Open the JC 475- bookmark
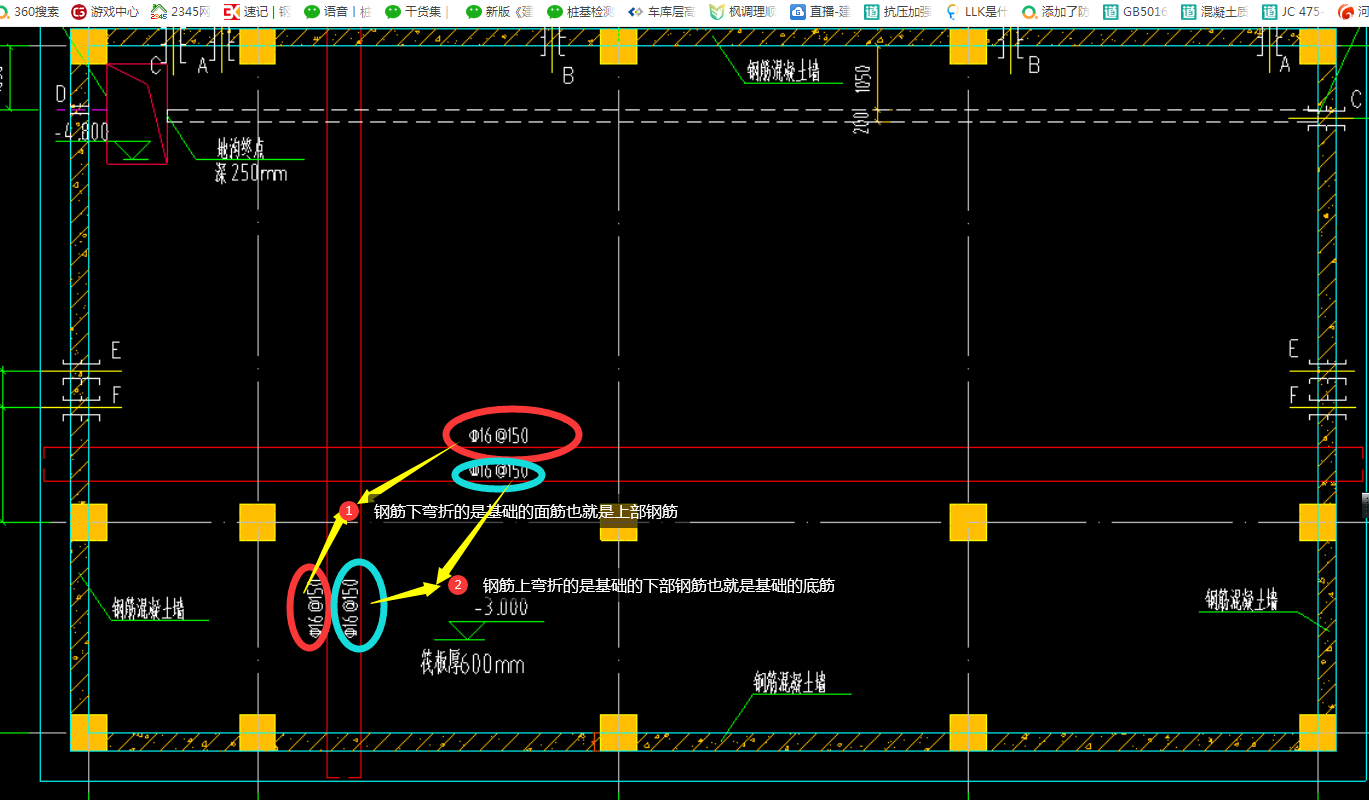The image size is (1369, 800). coord(1293,12)
